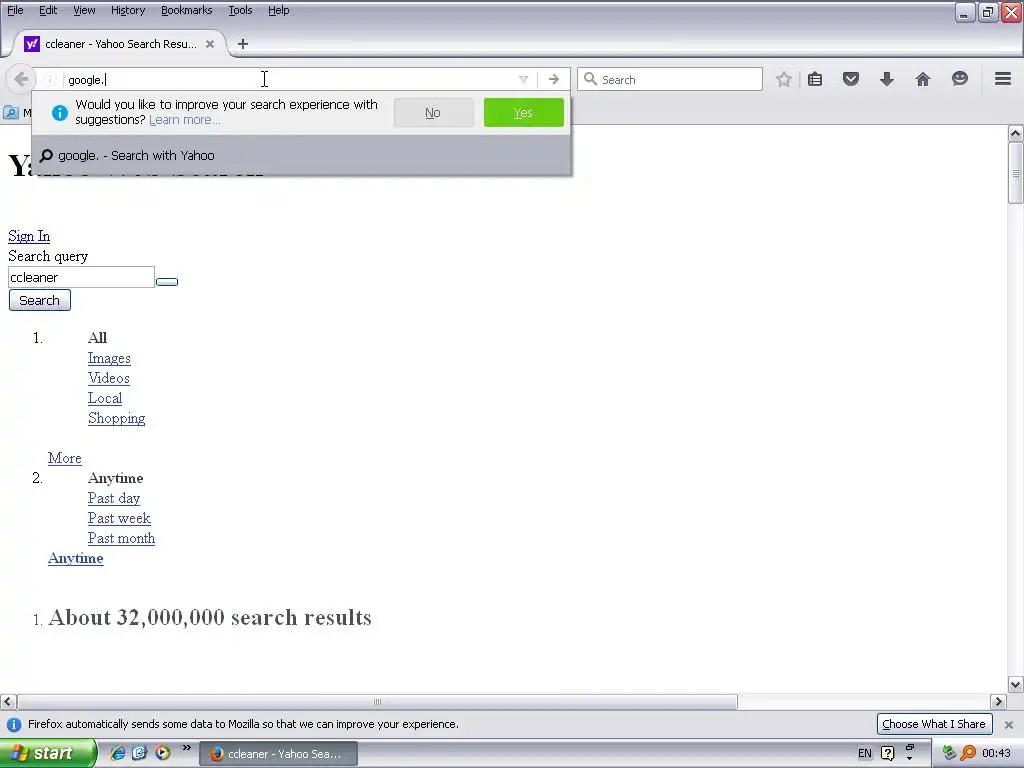Click Choose What I Share button
Screen dimensions: 1024x768
click(x=934, y=724)
